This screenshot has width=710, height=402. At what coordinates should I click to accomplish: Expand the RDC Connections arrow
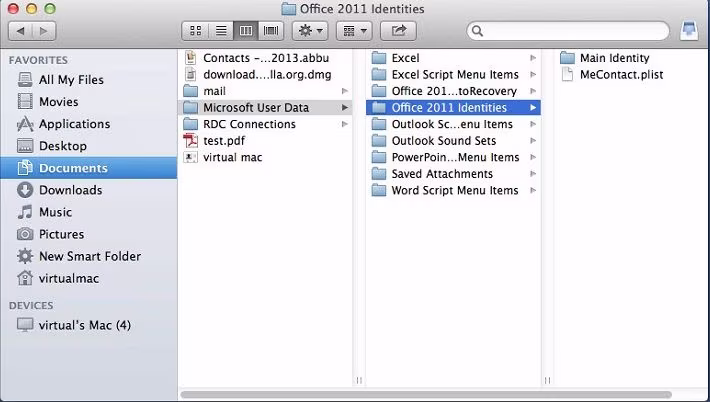345,124
